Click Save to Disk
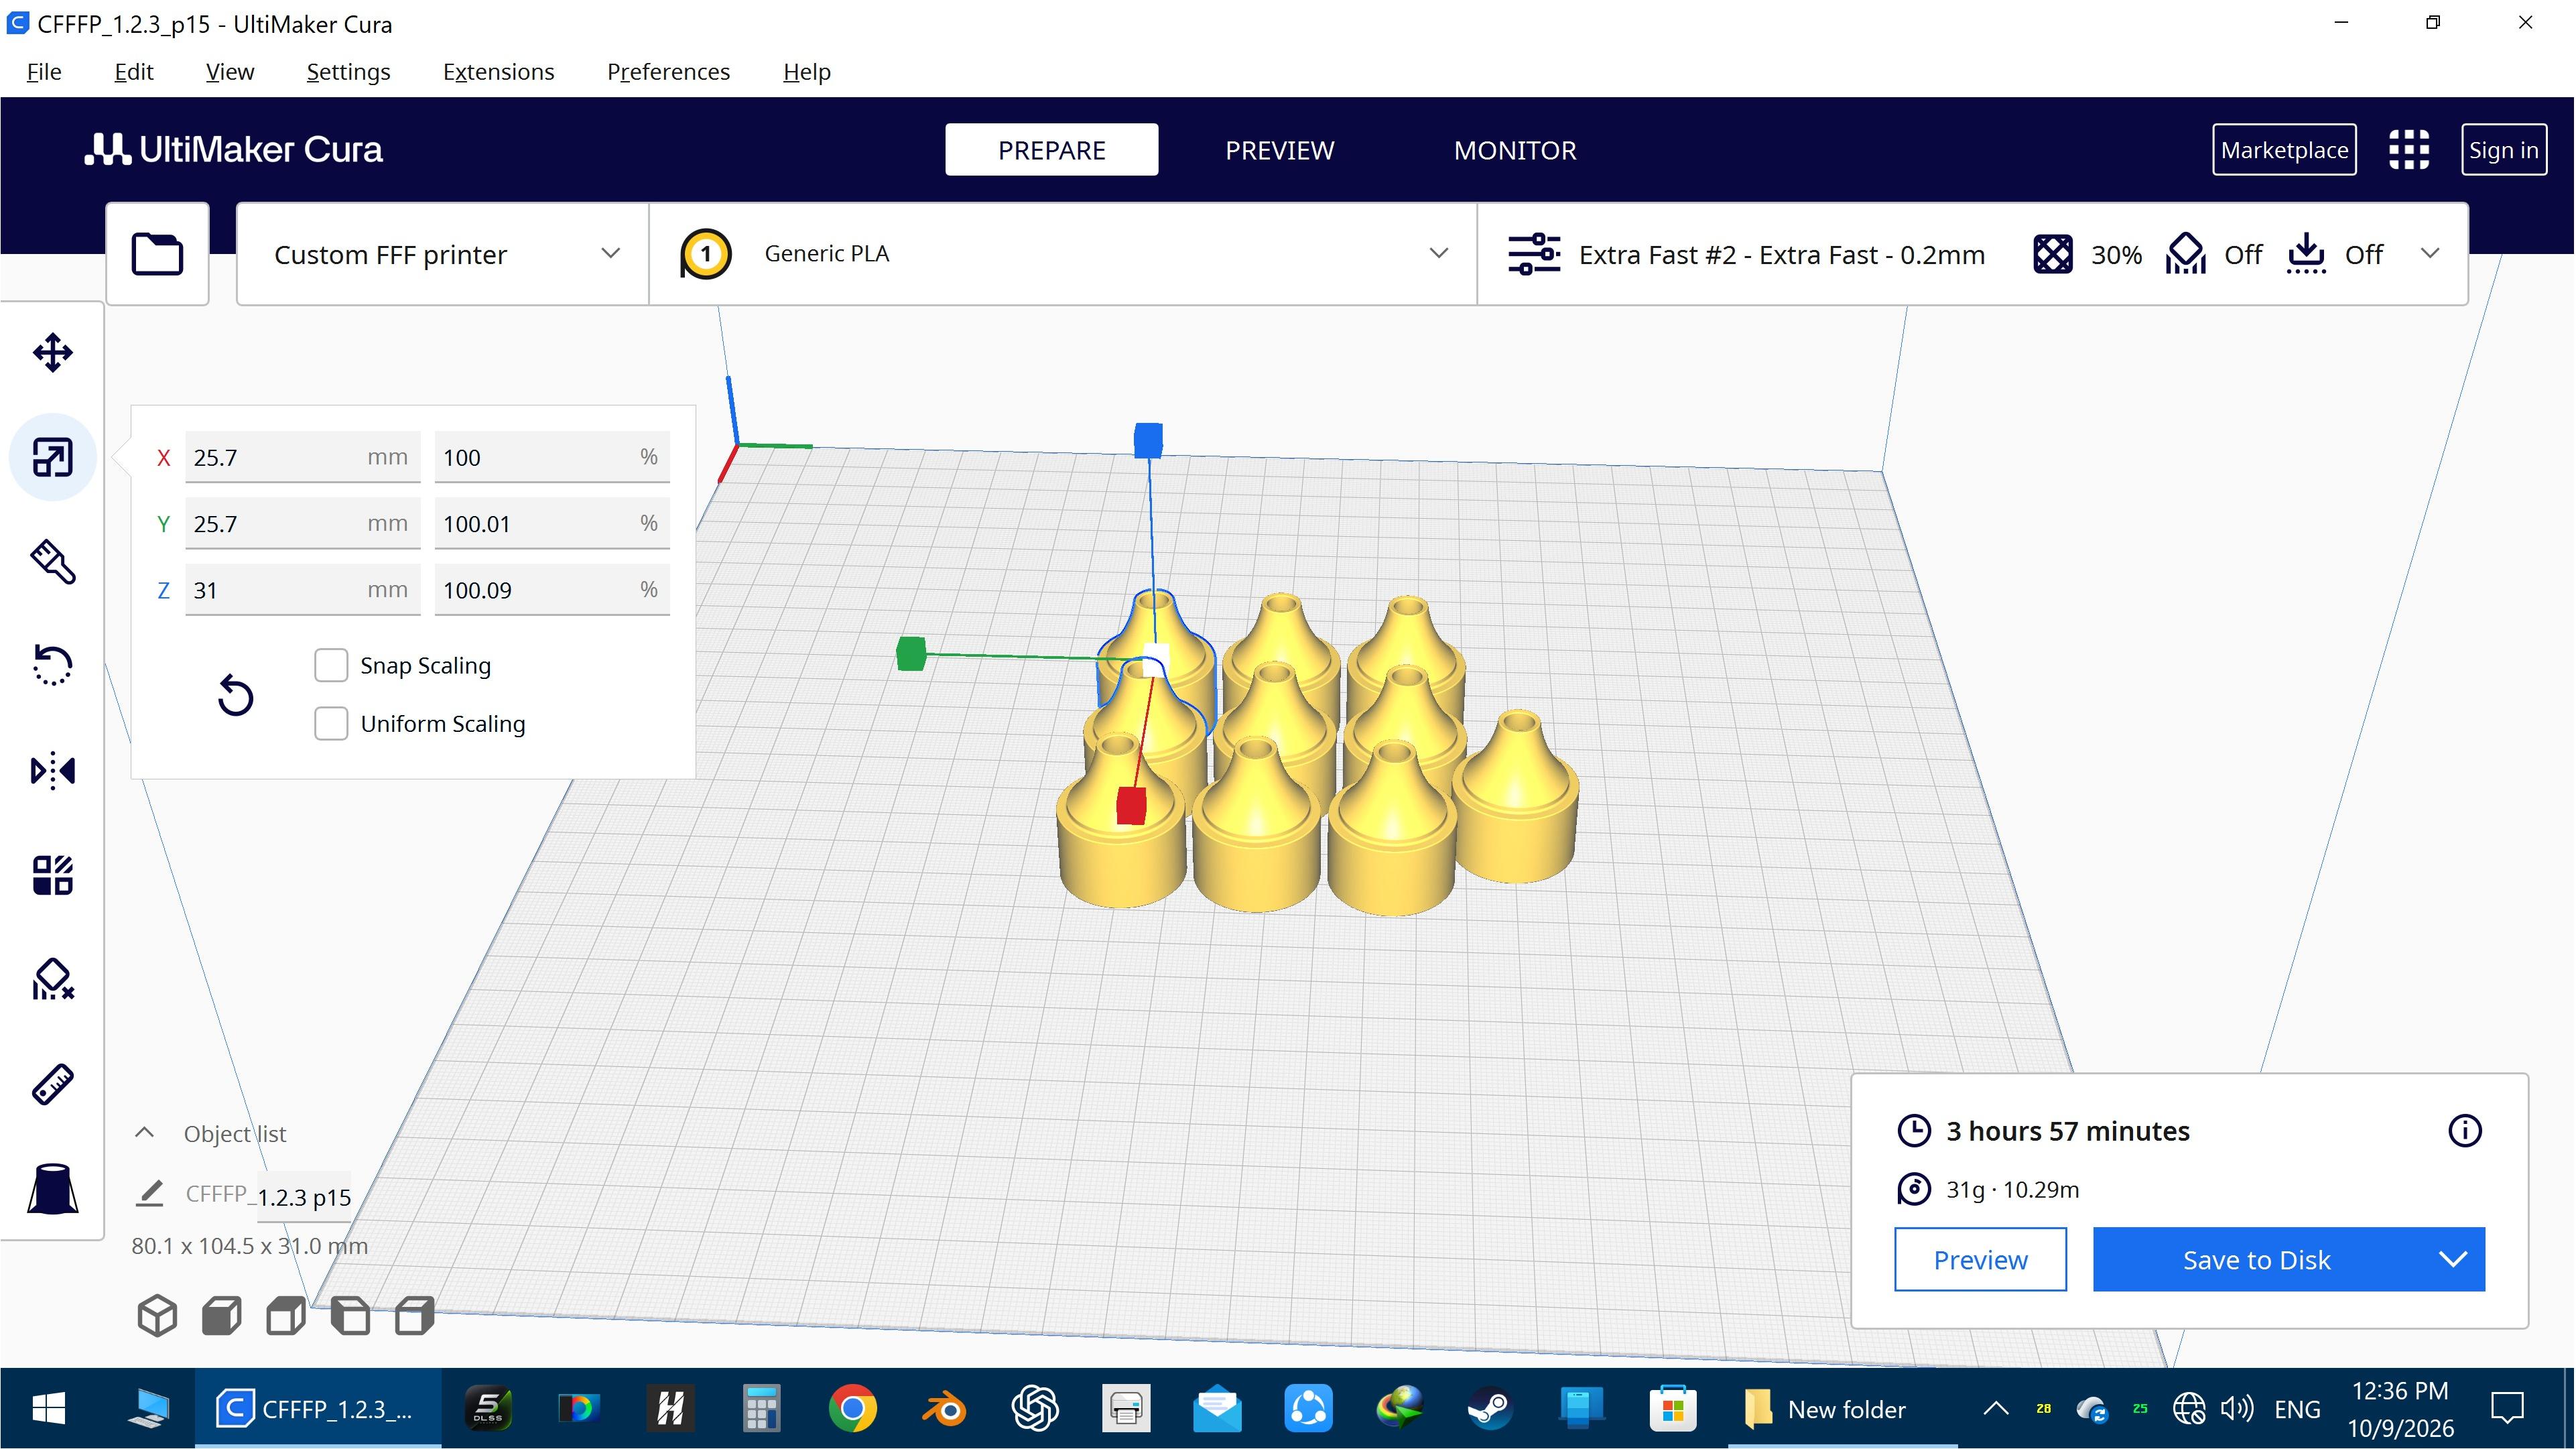Screen dimensions: 2576x1449 tap(2257, 1259)
